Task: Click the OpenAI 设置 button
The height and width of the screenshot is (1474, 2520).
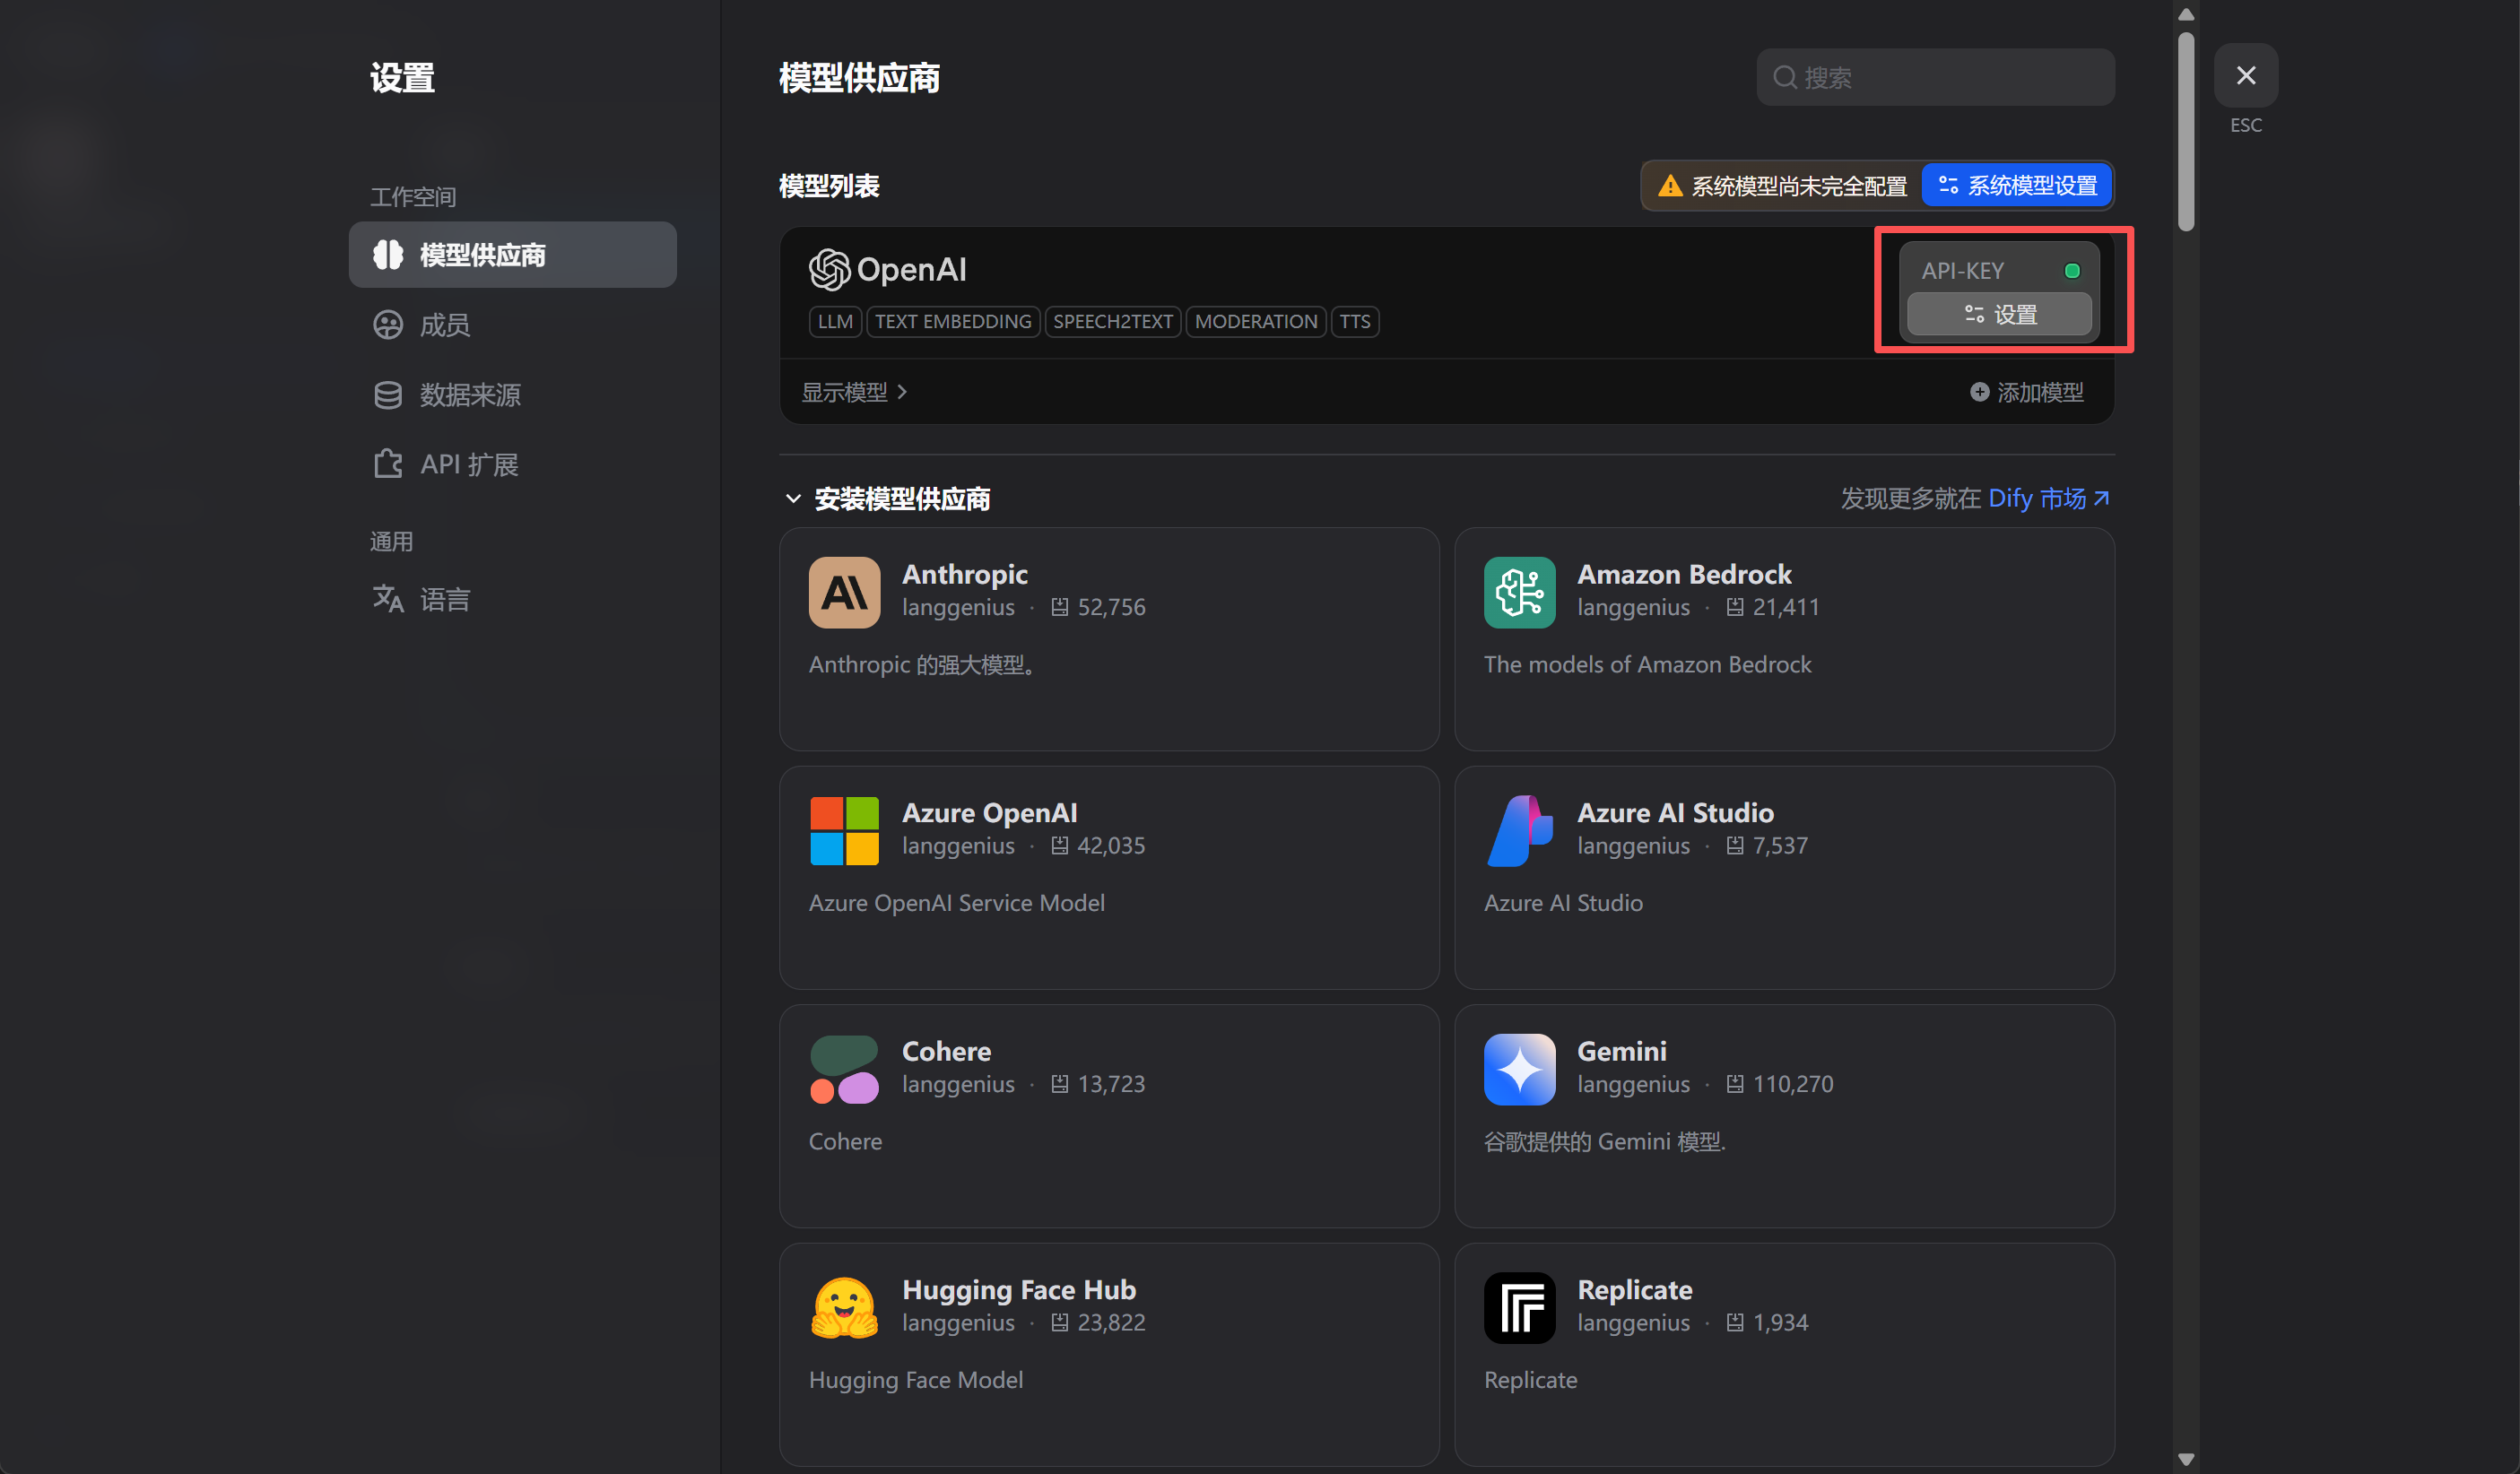Action: [1998, 314]
